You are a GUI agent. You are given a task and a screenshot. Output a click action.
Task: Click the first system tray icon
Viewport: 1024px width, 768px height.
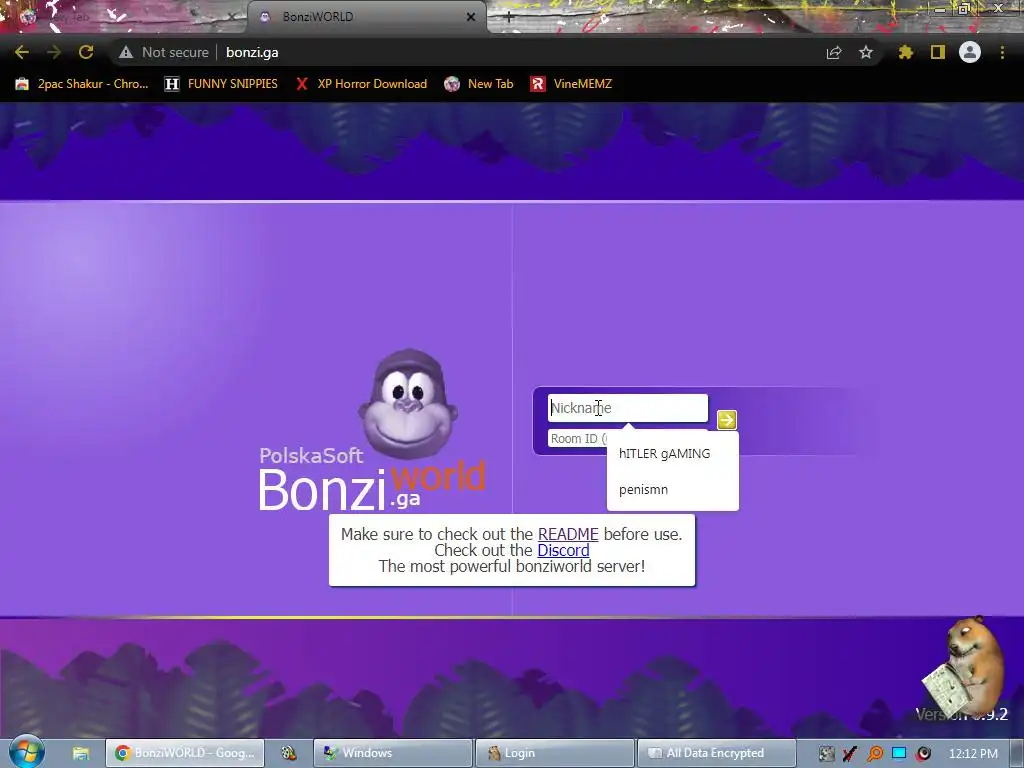click(826, 754)
